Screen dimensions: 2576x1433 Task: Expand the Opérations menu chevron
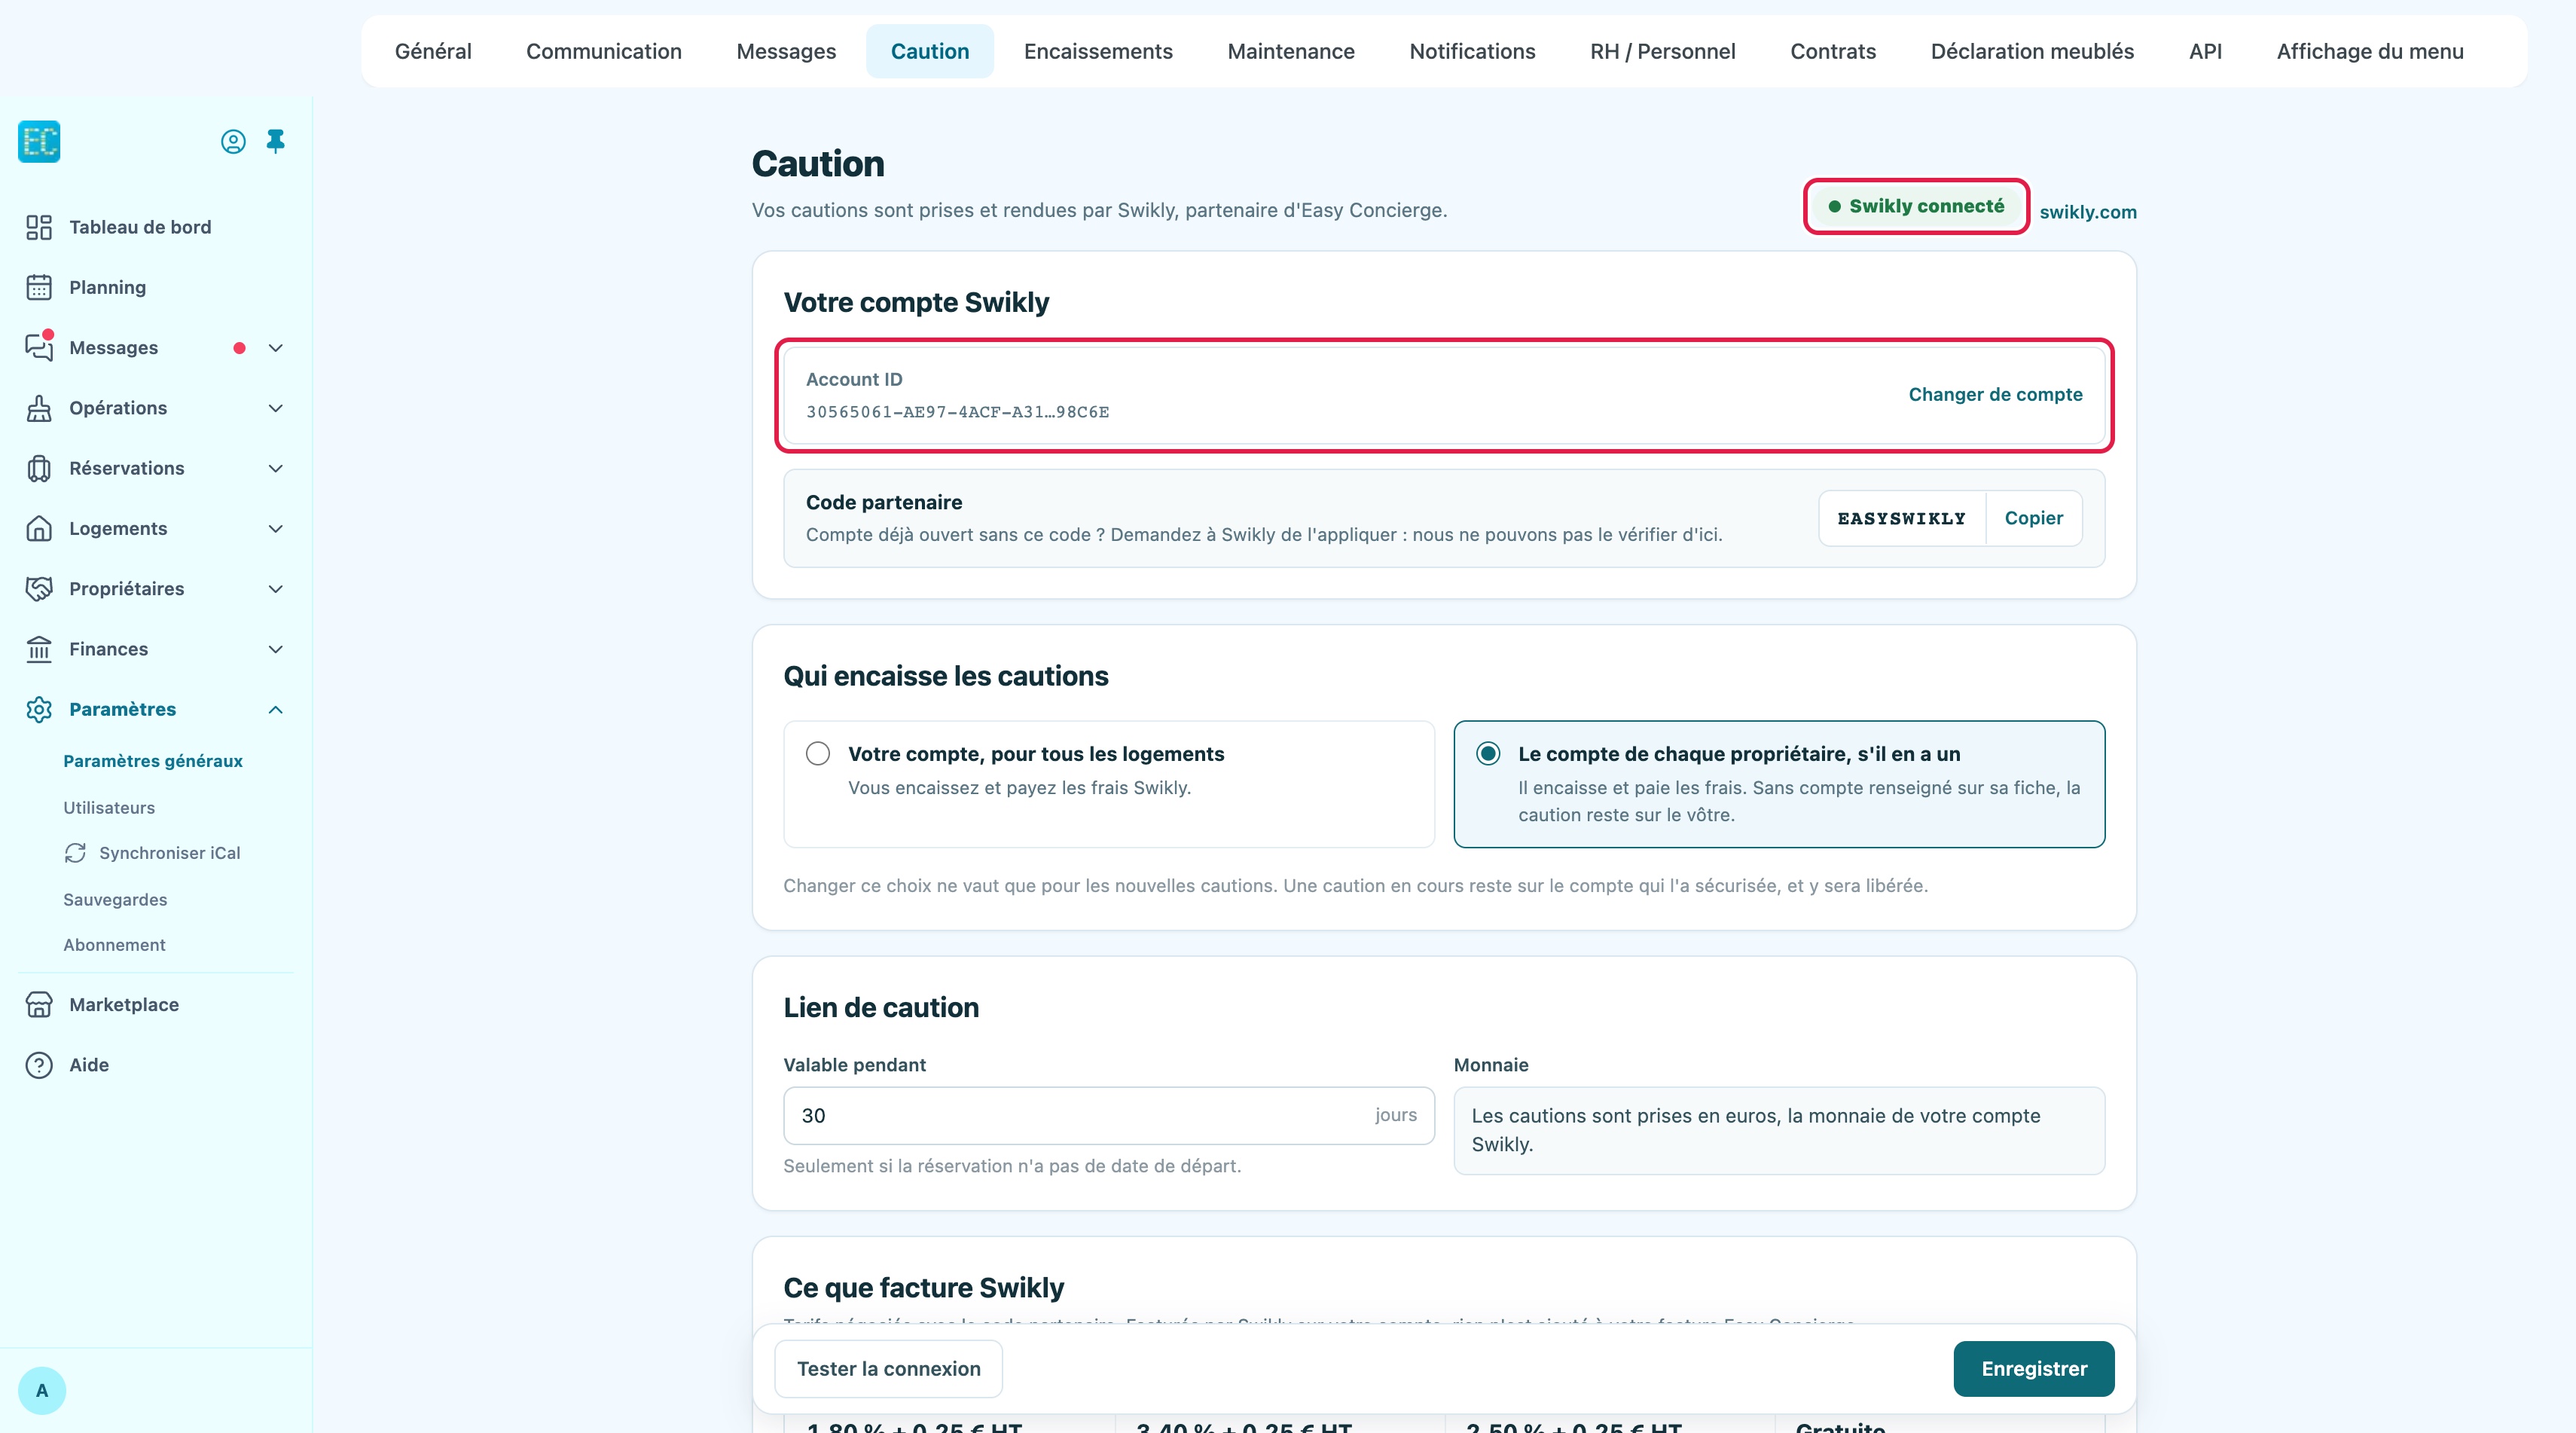[x=276, y=408]
